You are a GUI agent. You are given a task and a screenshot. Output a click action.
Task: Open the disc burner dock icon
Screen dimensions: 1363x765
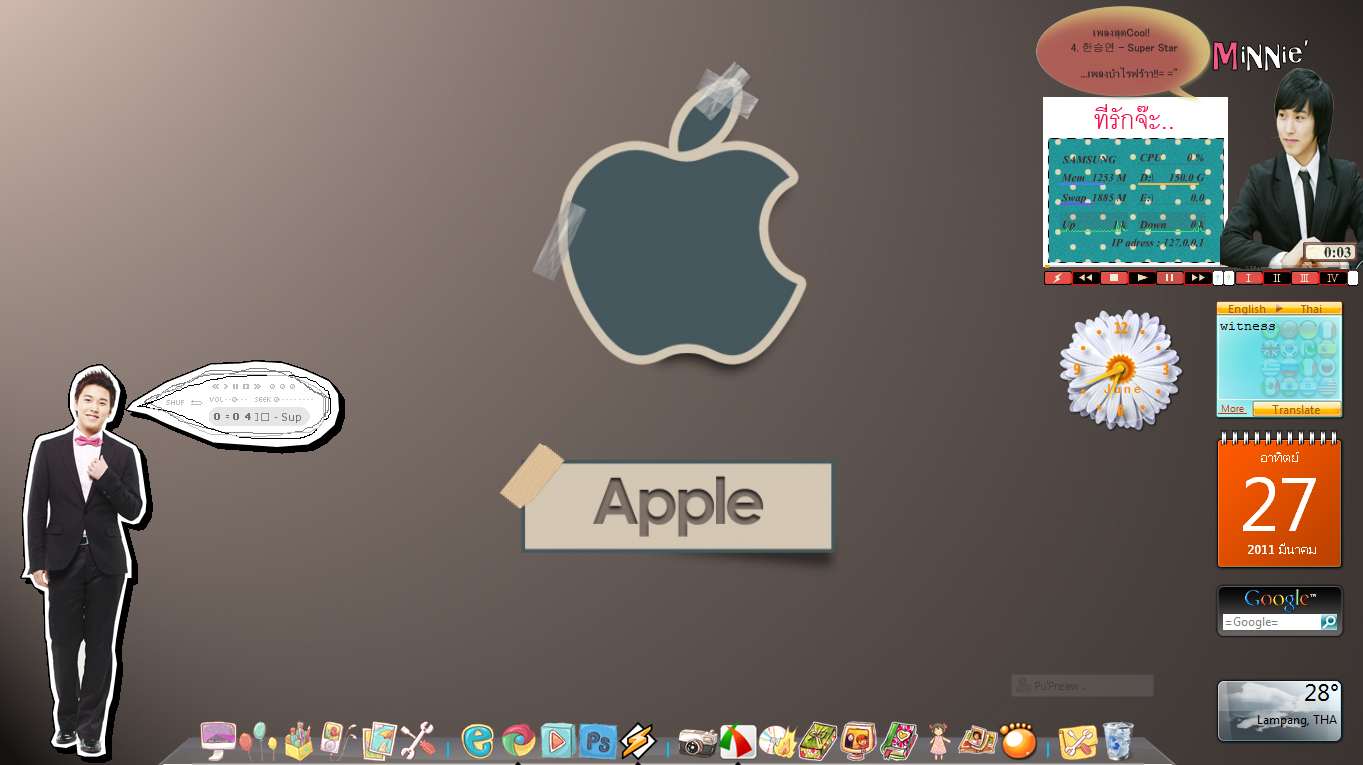(x=777, y=741)
